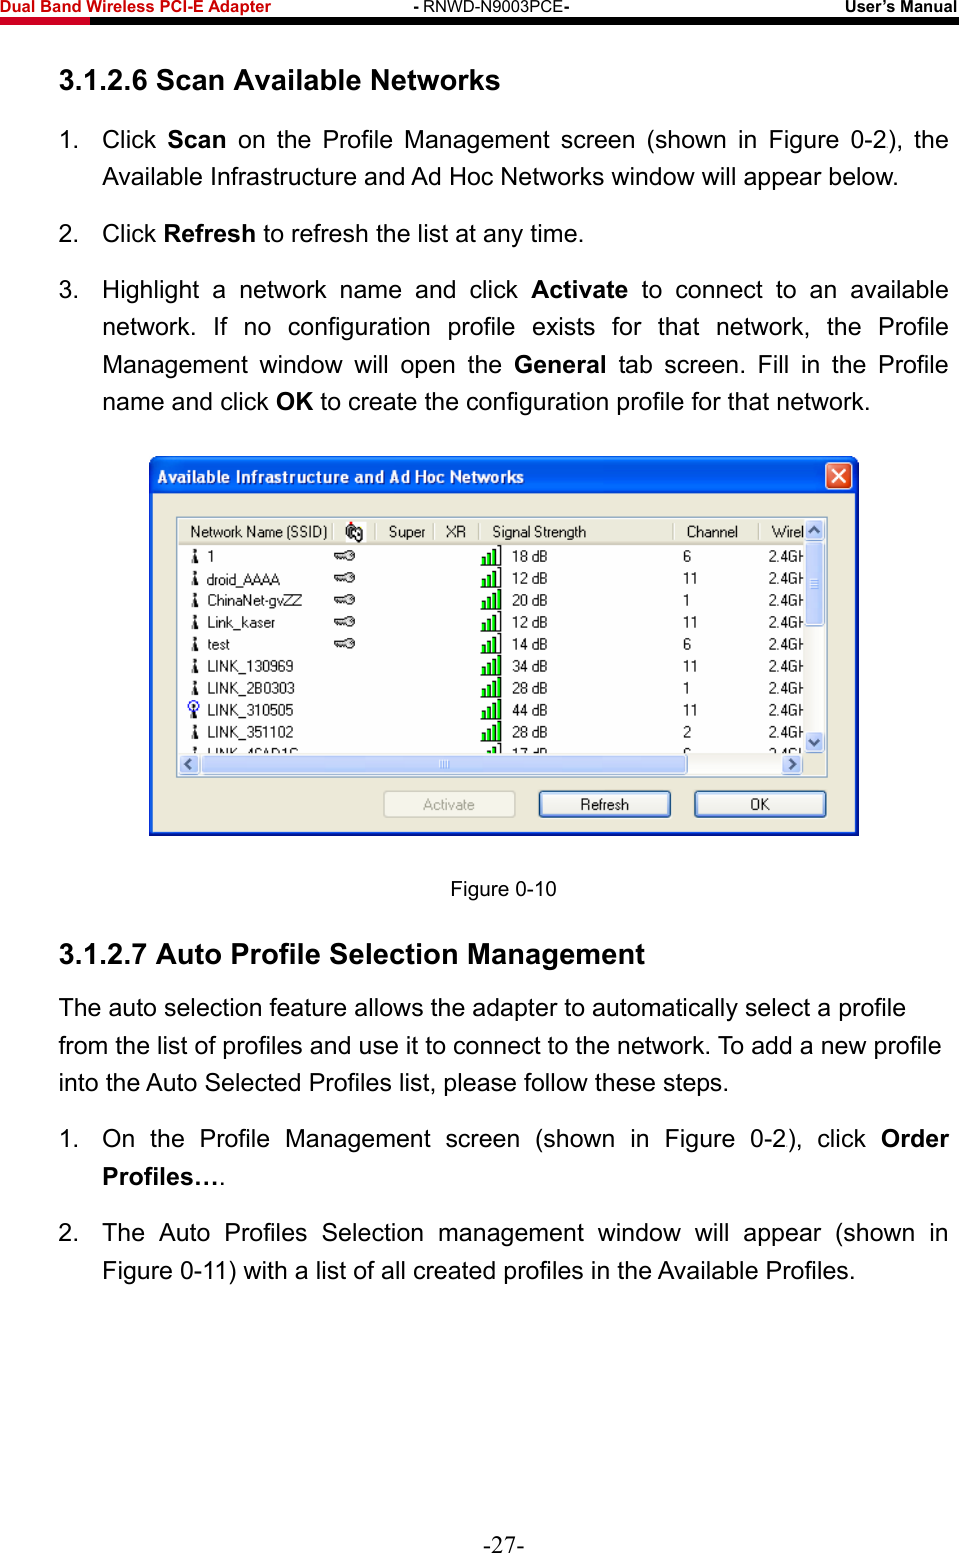Screen dimensions: 959x1553
Task: Click the network icon beside LINK_351102
Action: (195, 731)
